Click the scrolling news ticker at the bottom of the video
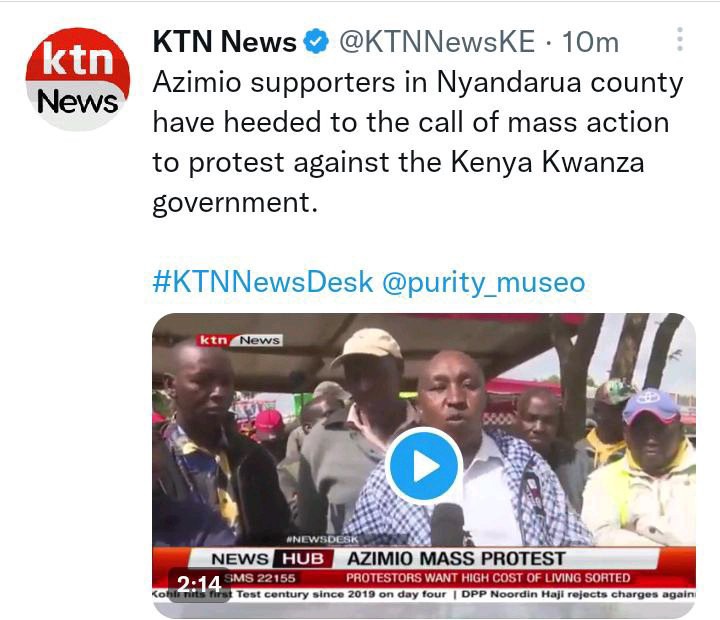Viewport: 720px width, 620px height. click(x=424, y=594)
